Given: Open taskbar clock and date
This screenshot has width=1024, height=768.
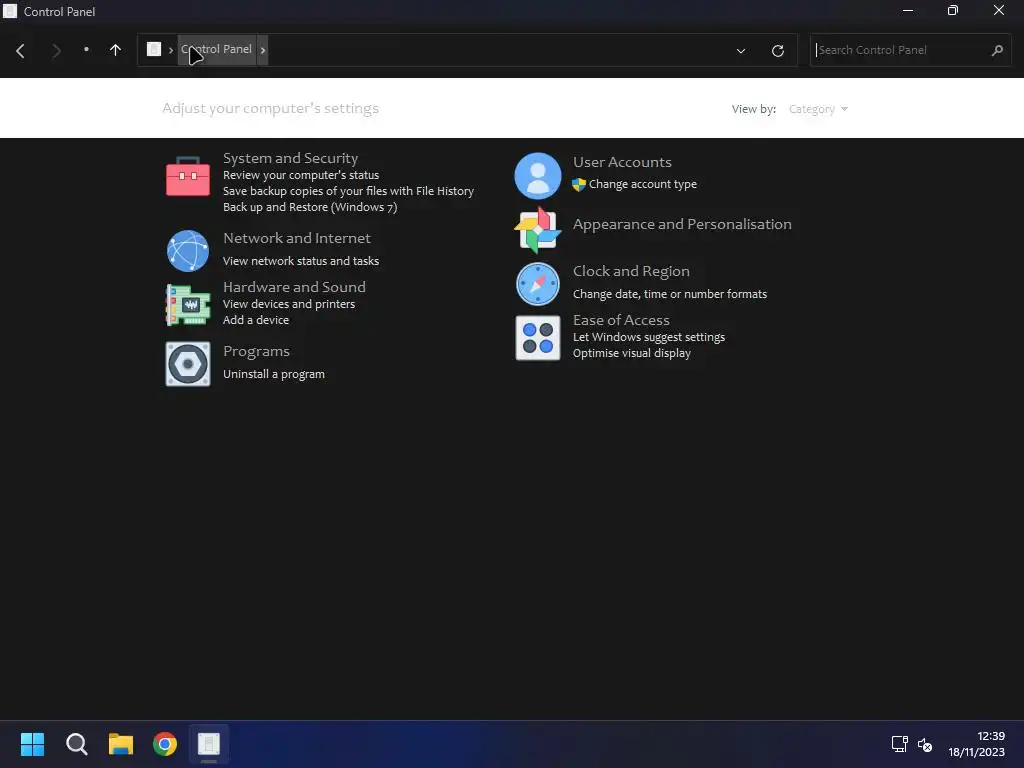Looking at the screenshot, I should tap(976, 744).
